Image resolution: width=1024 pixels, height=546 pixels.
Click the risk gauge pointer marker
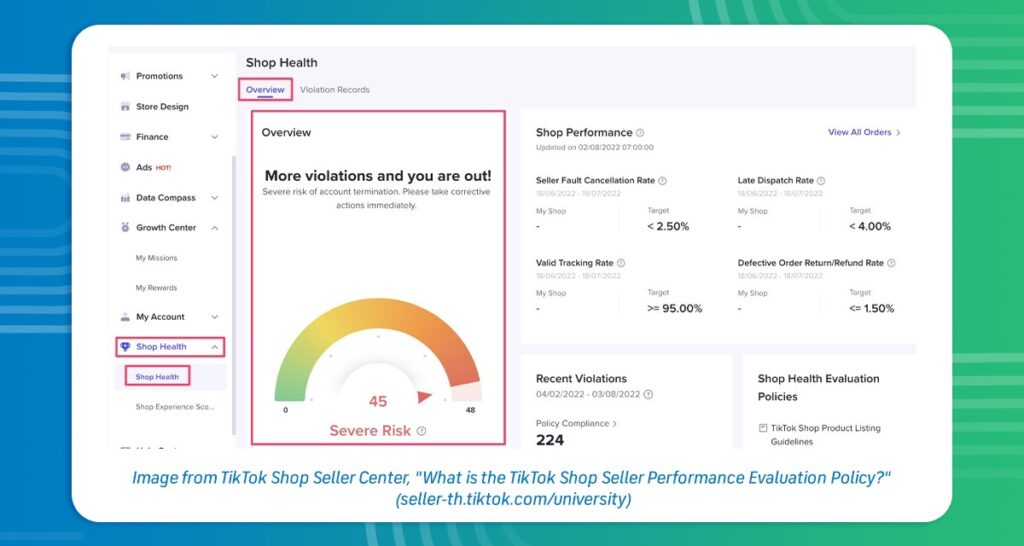424,396
